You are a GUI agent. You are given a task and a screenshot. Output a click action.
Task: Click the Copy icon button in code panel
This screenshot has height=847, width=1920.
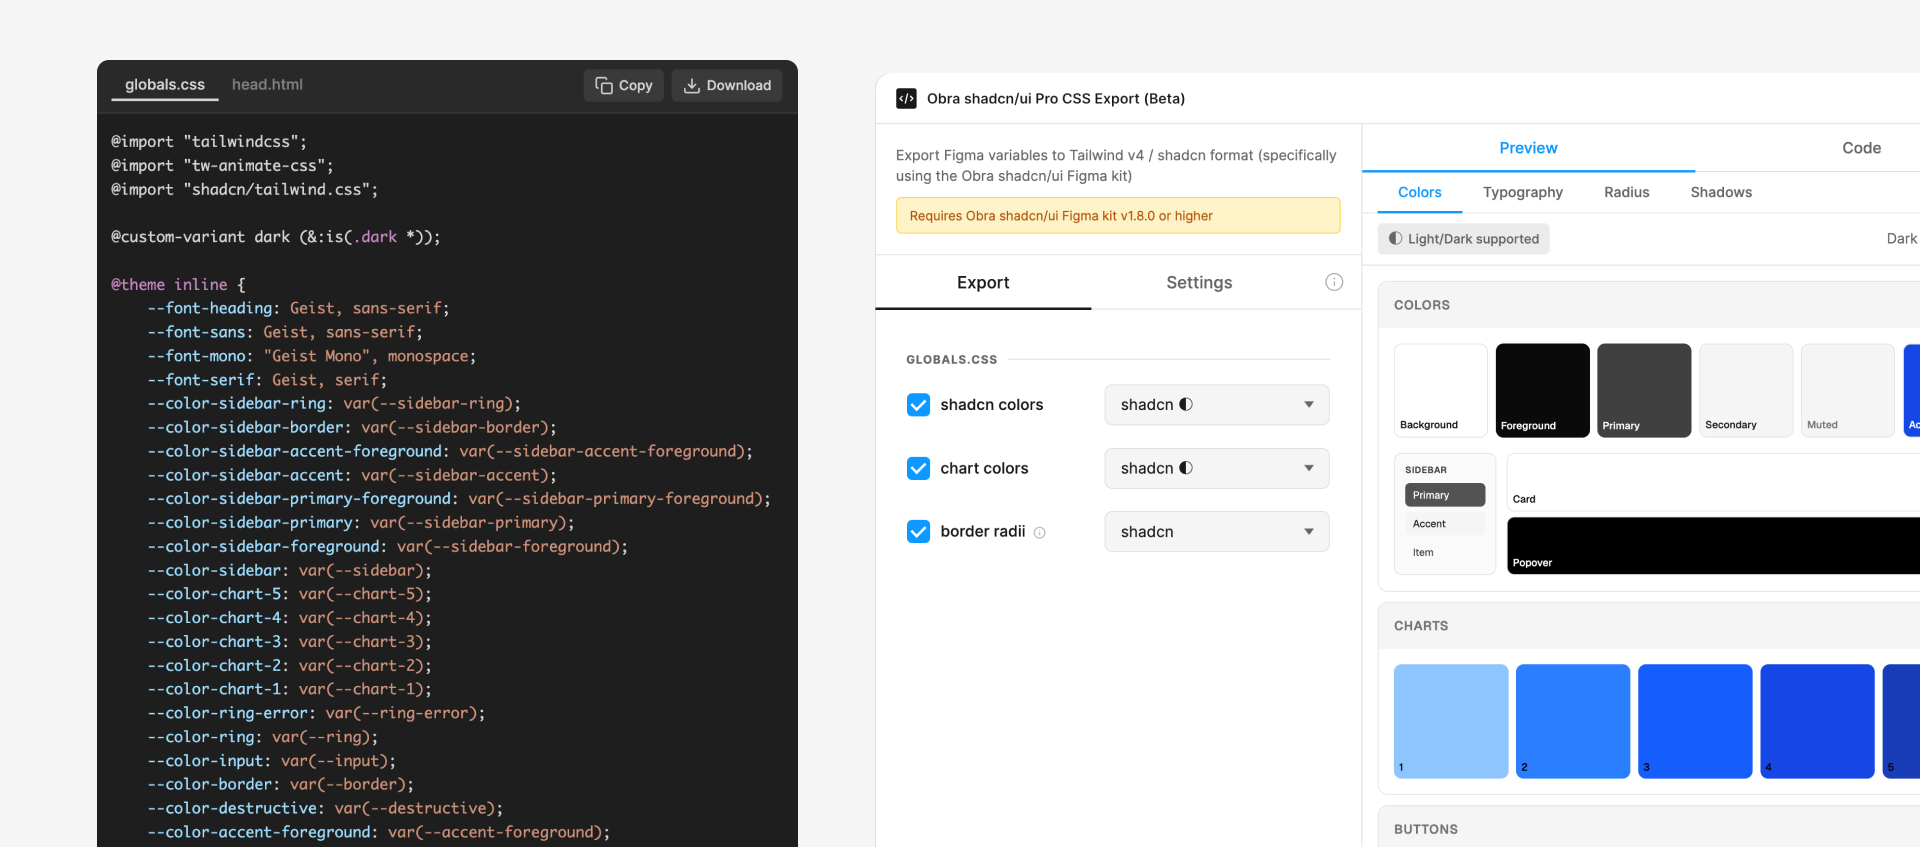coord(624,85)
